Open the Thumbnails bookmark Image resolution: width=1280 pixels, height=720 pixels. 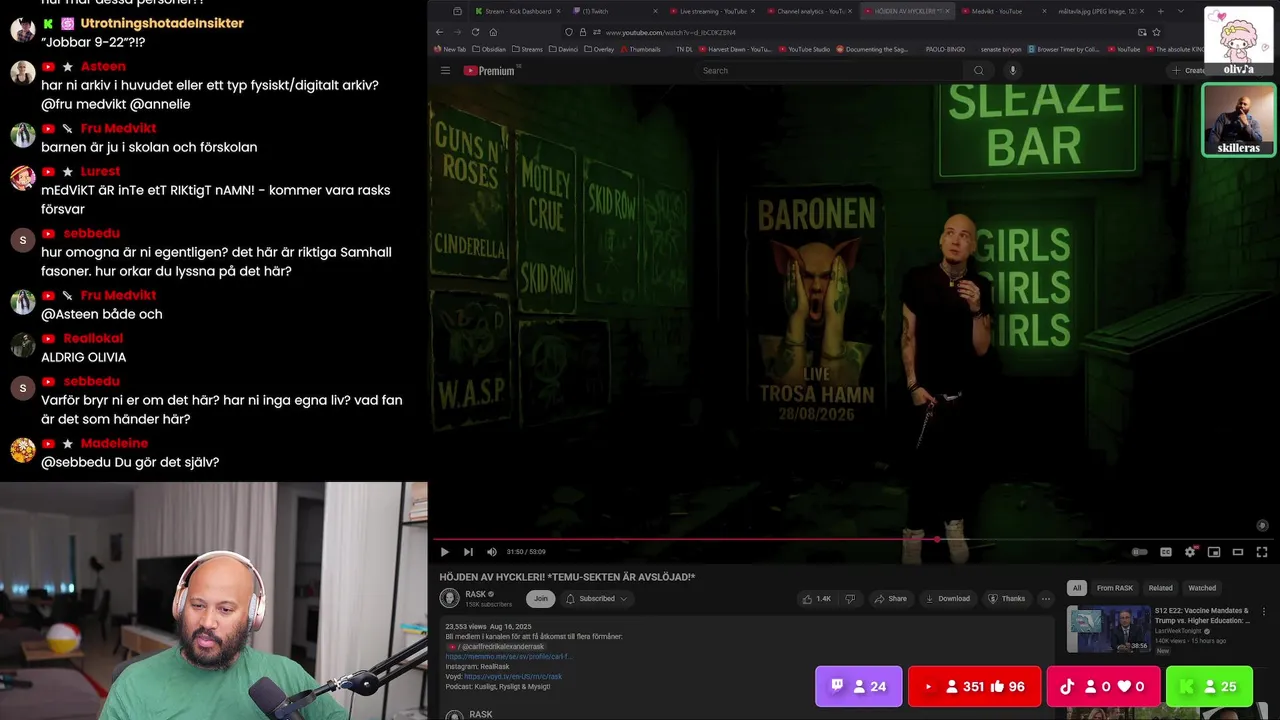[640, 49]
